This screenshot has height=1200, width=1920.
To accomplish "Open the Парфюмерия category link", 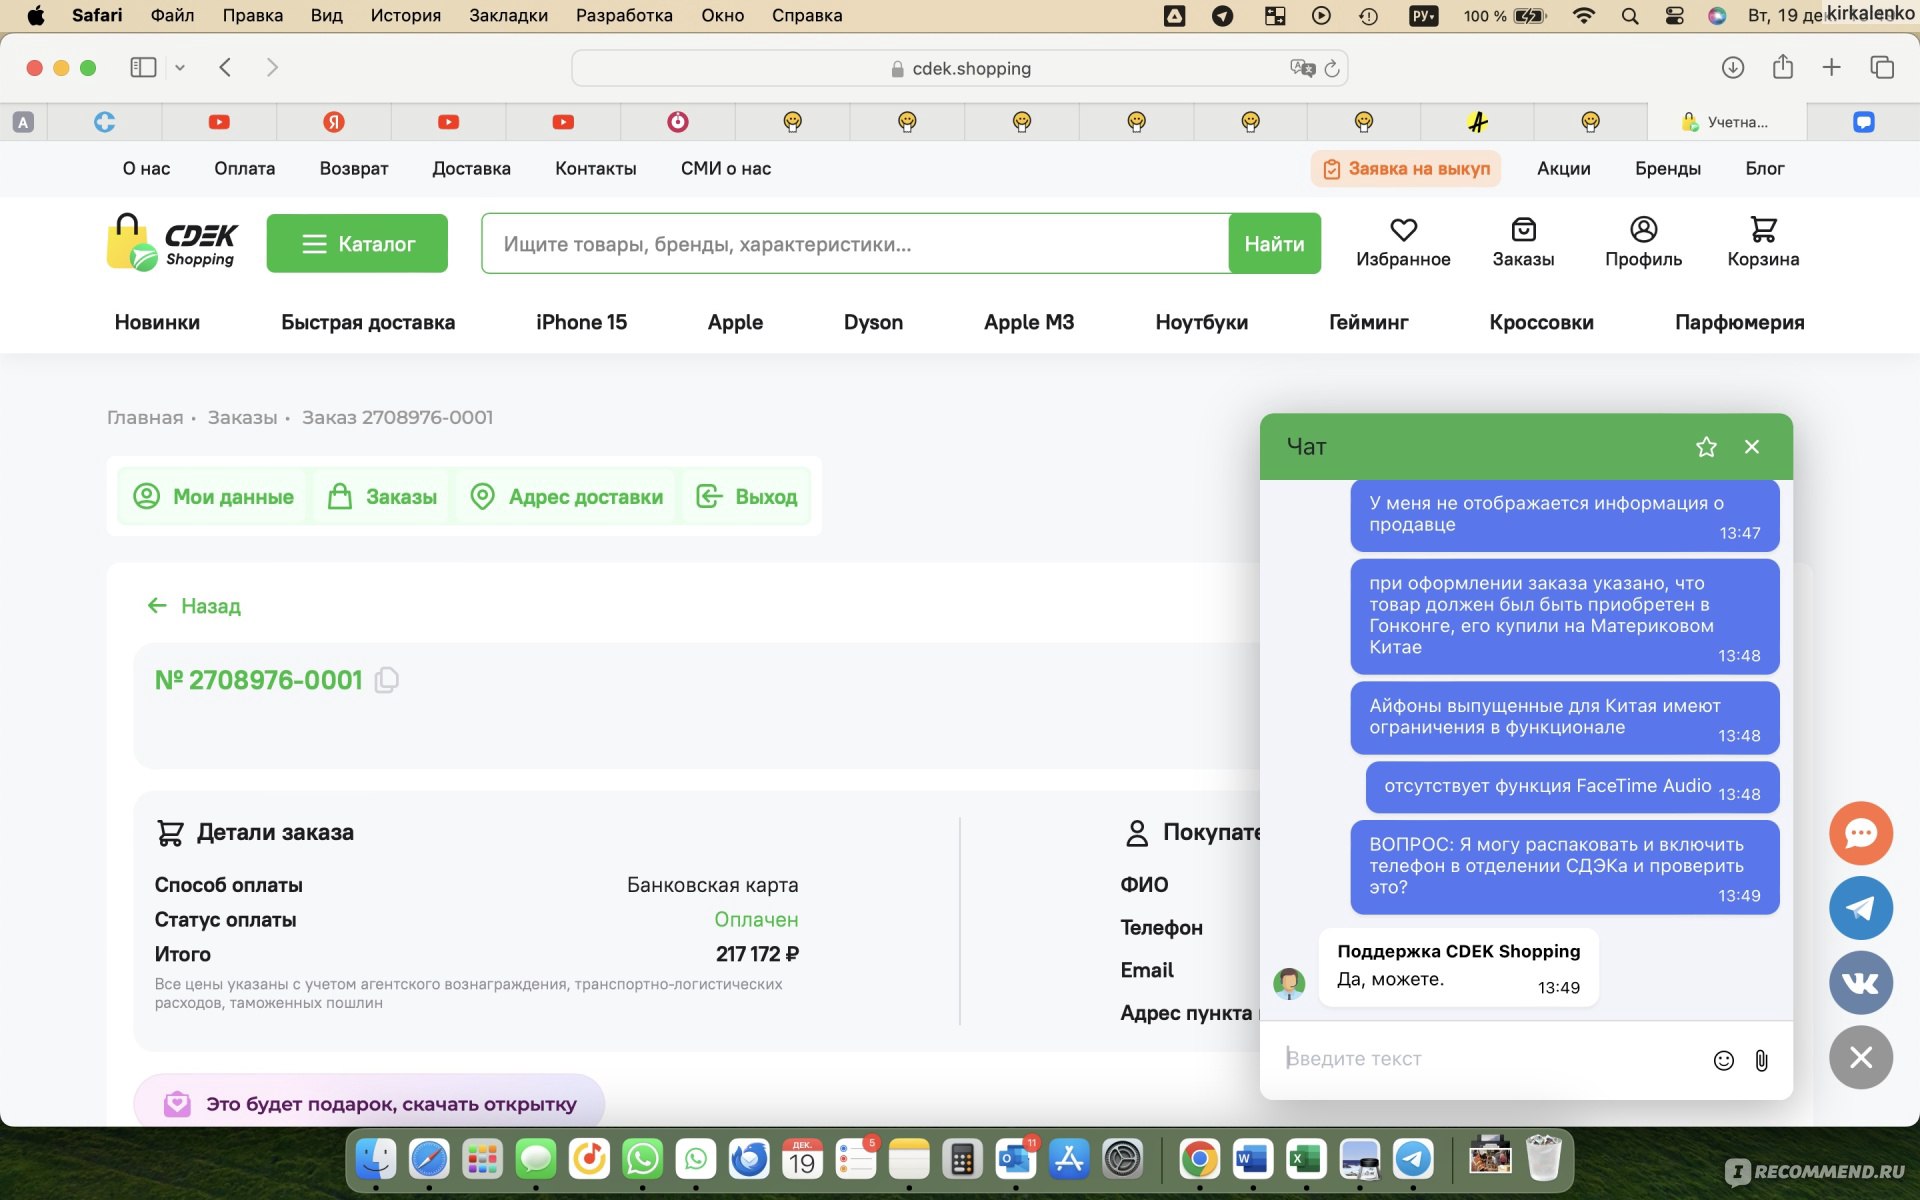I will click(1739, 322).
